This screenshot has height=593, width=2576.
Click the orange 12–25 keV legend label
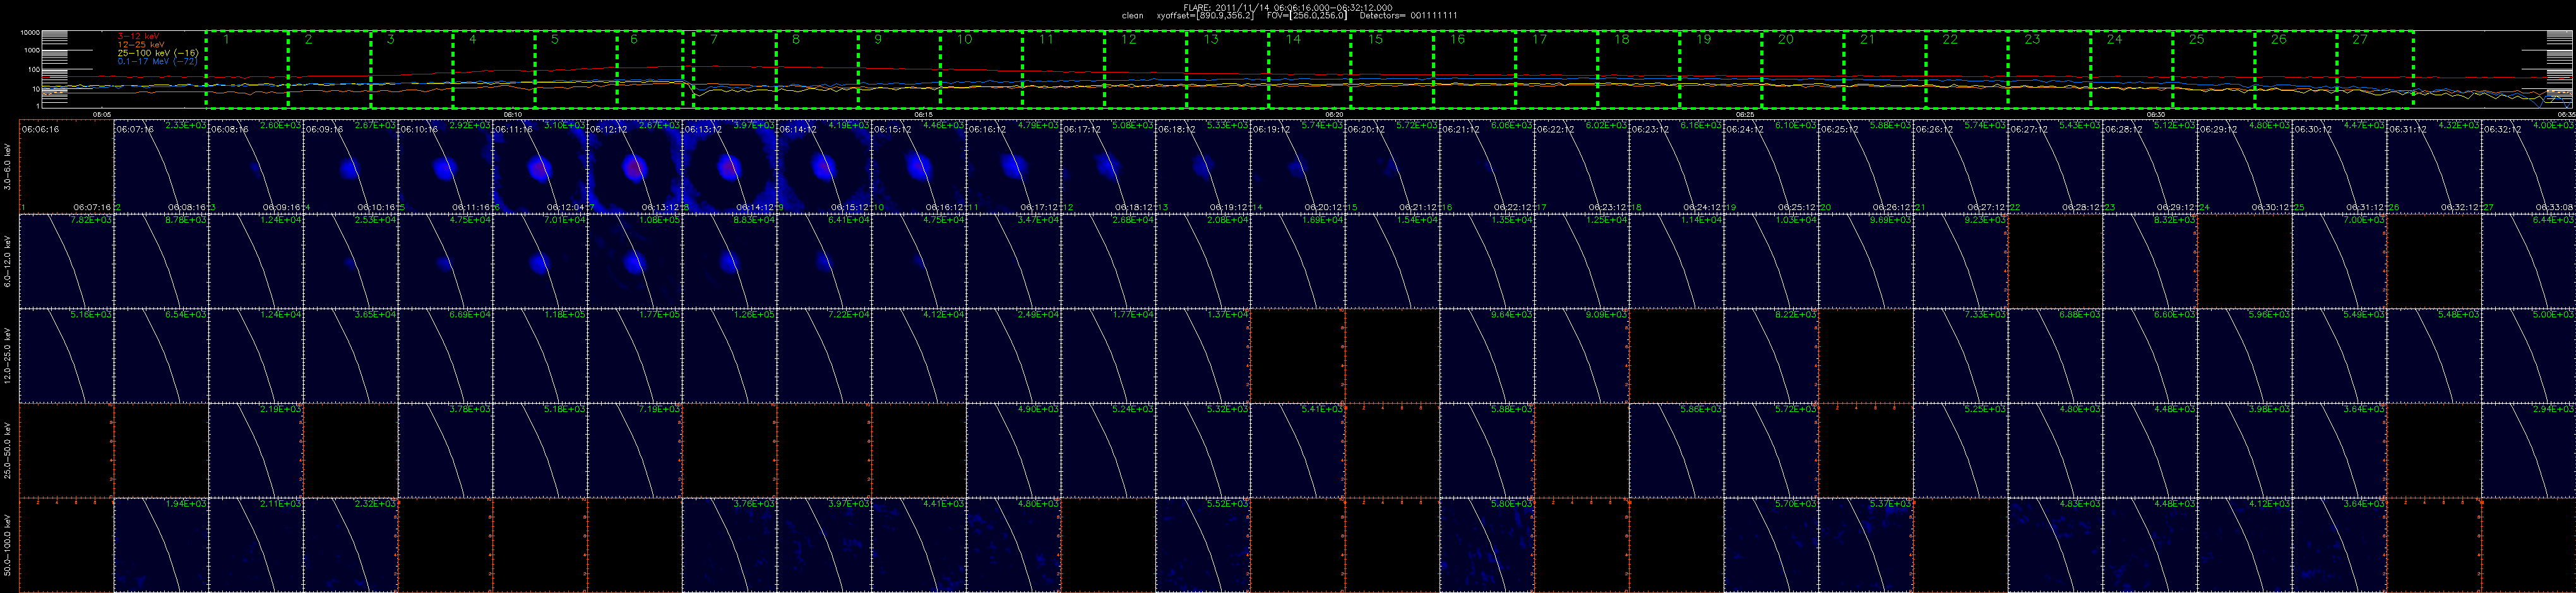coord(141,44)
